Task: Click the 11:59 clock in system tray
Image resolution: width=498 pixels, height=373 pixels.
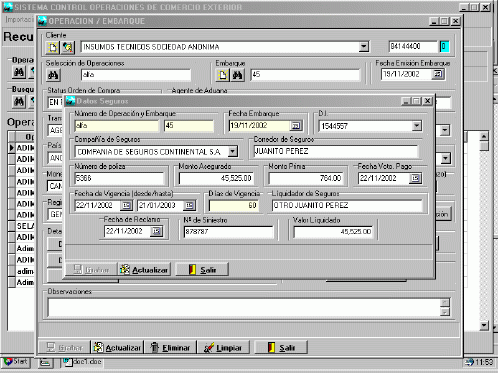Action: [483, 362]
